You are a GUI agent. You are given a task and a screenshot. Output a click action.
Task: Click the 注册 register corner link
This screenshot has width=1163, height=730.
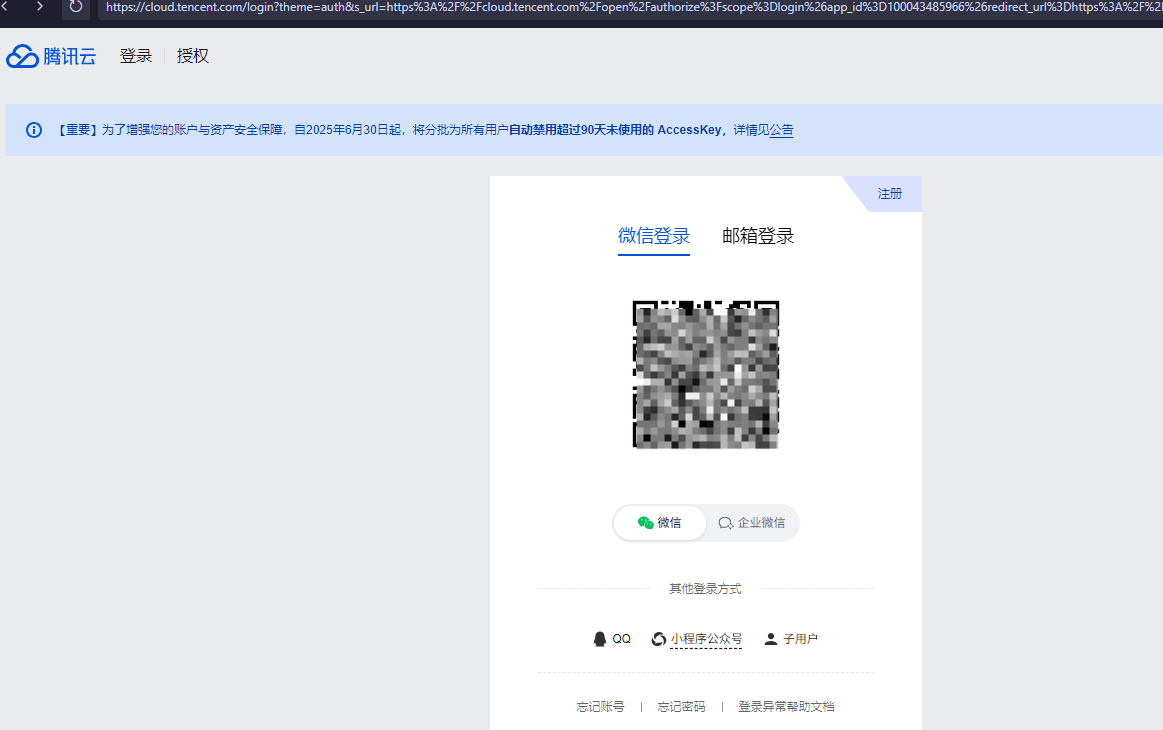coord(889,193)
